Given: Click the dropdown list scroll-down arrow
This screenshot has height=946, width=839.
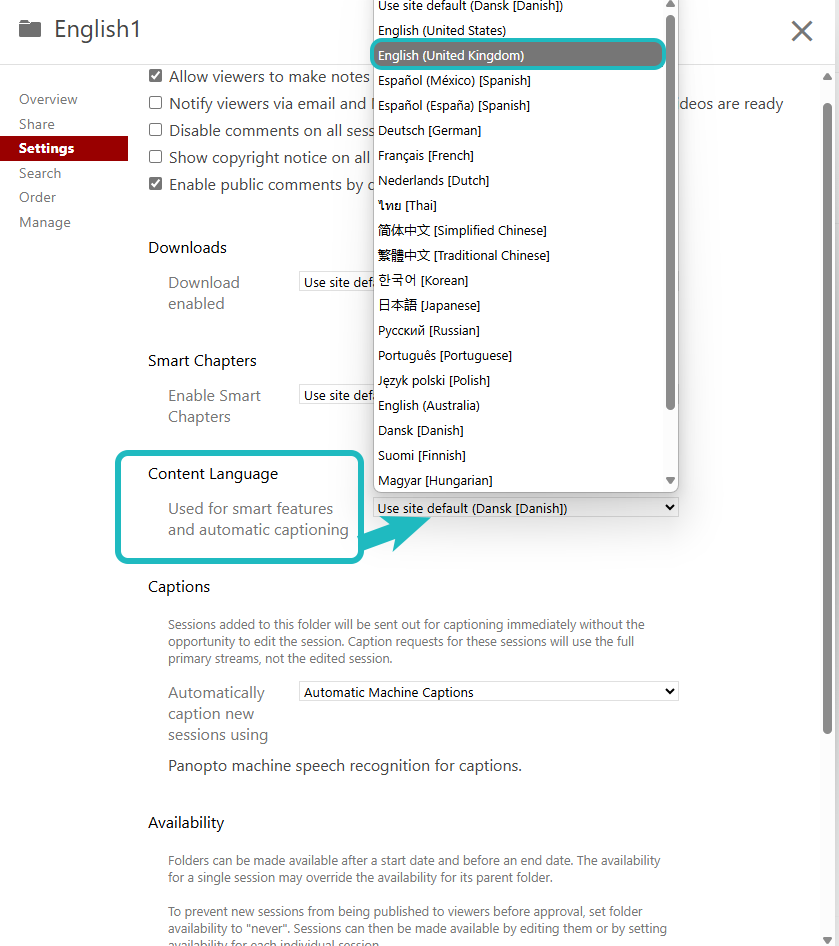Looking at the screenshot, I should 670,481.
